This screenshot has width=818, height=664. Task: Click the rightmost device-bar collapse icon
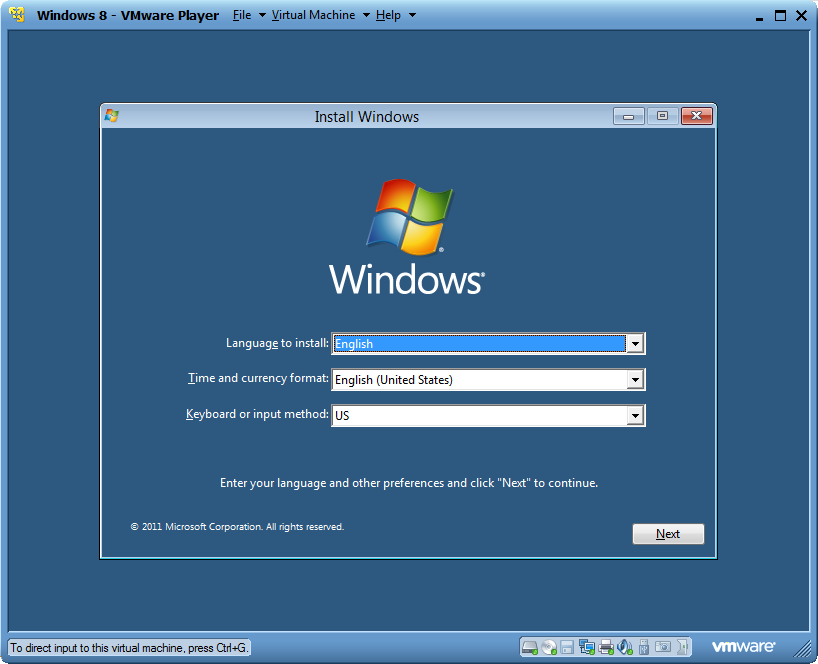click(x=682, y=647)
